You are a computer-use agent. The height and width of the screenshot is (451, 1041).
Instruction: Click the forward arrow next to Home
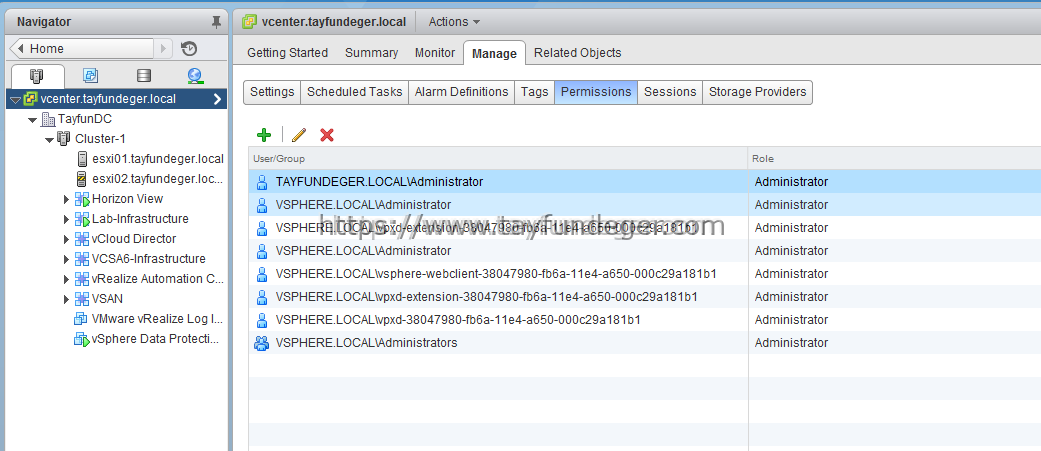click(x=163, y=48)
